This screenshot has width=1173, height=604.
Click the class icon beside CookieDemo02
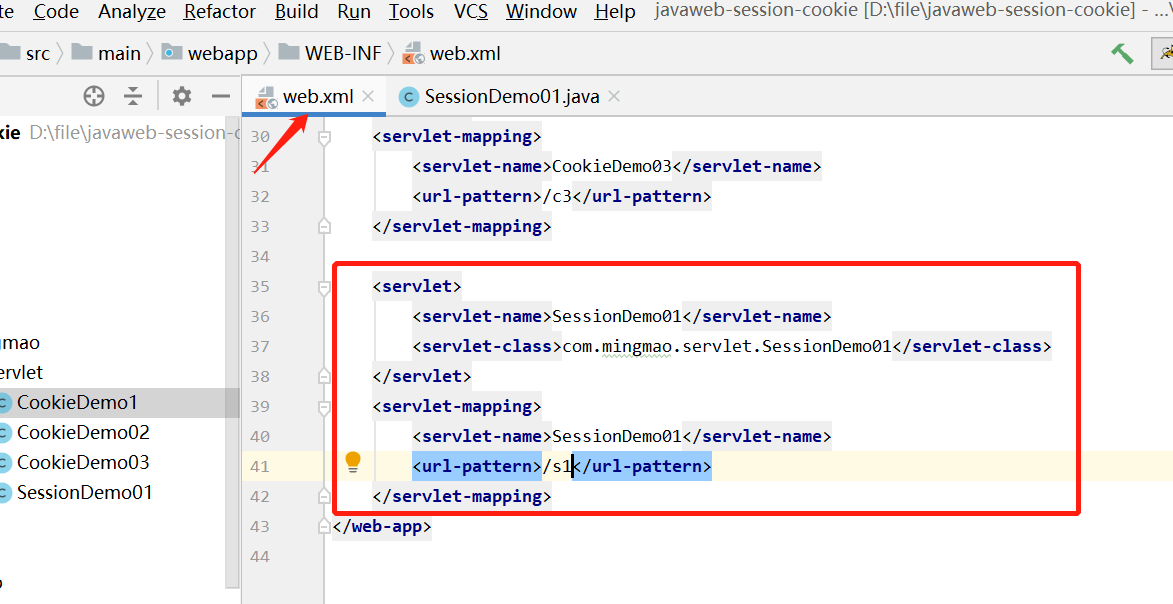tap(4, 433)
